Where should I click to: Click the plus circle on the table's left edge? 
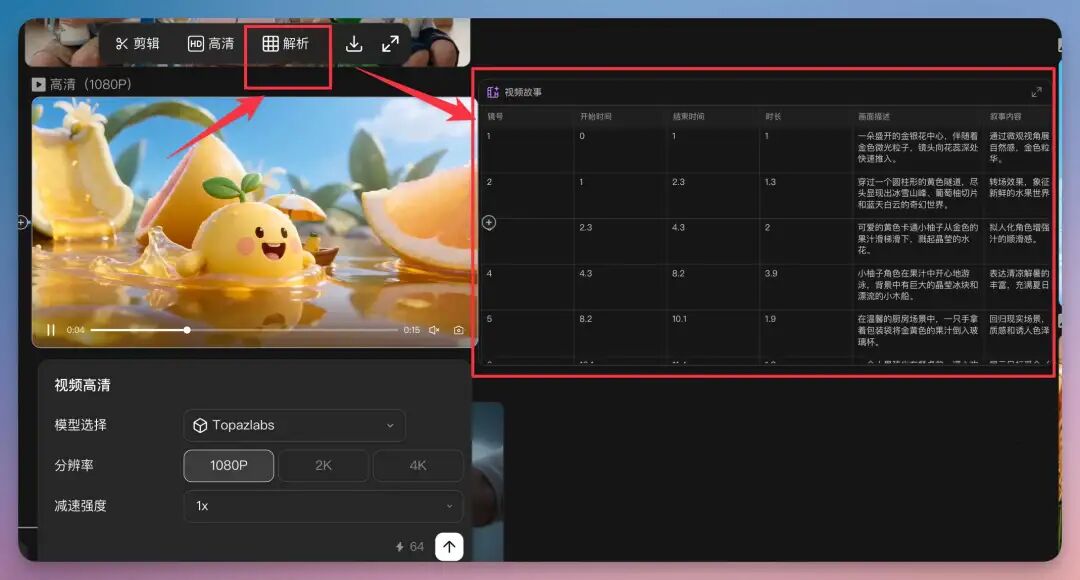tap(489, 222)
